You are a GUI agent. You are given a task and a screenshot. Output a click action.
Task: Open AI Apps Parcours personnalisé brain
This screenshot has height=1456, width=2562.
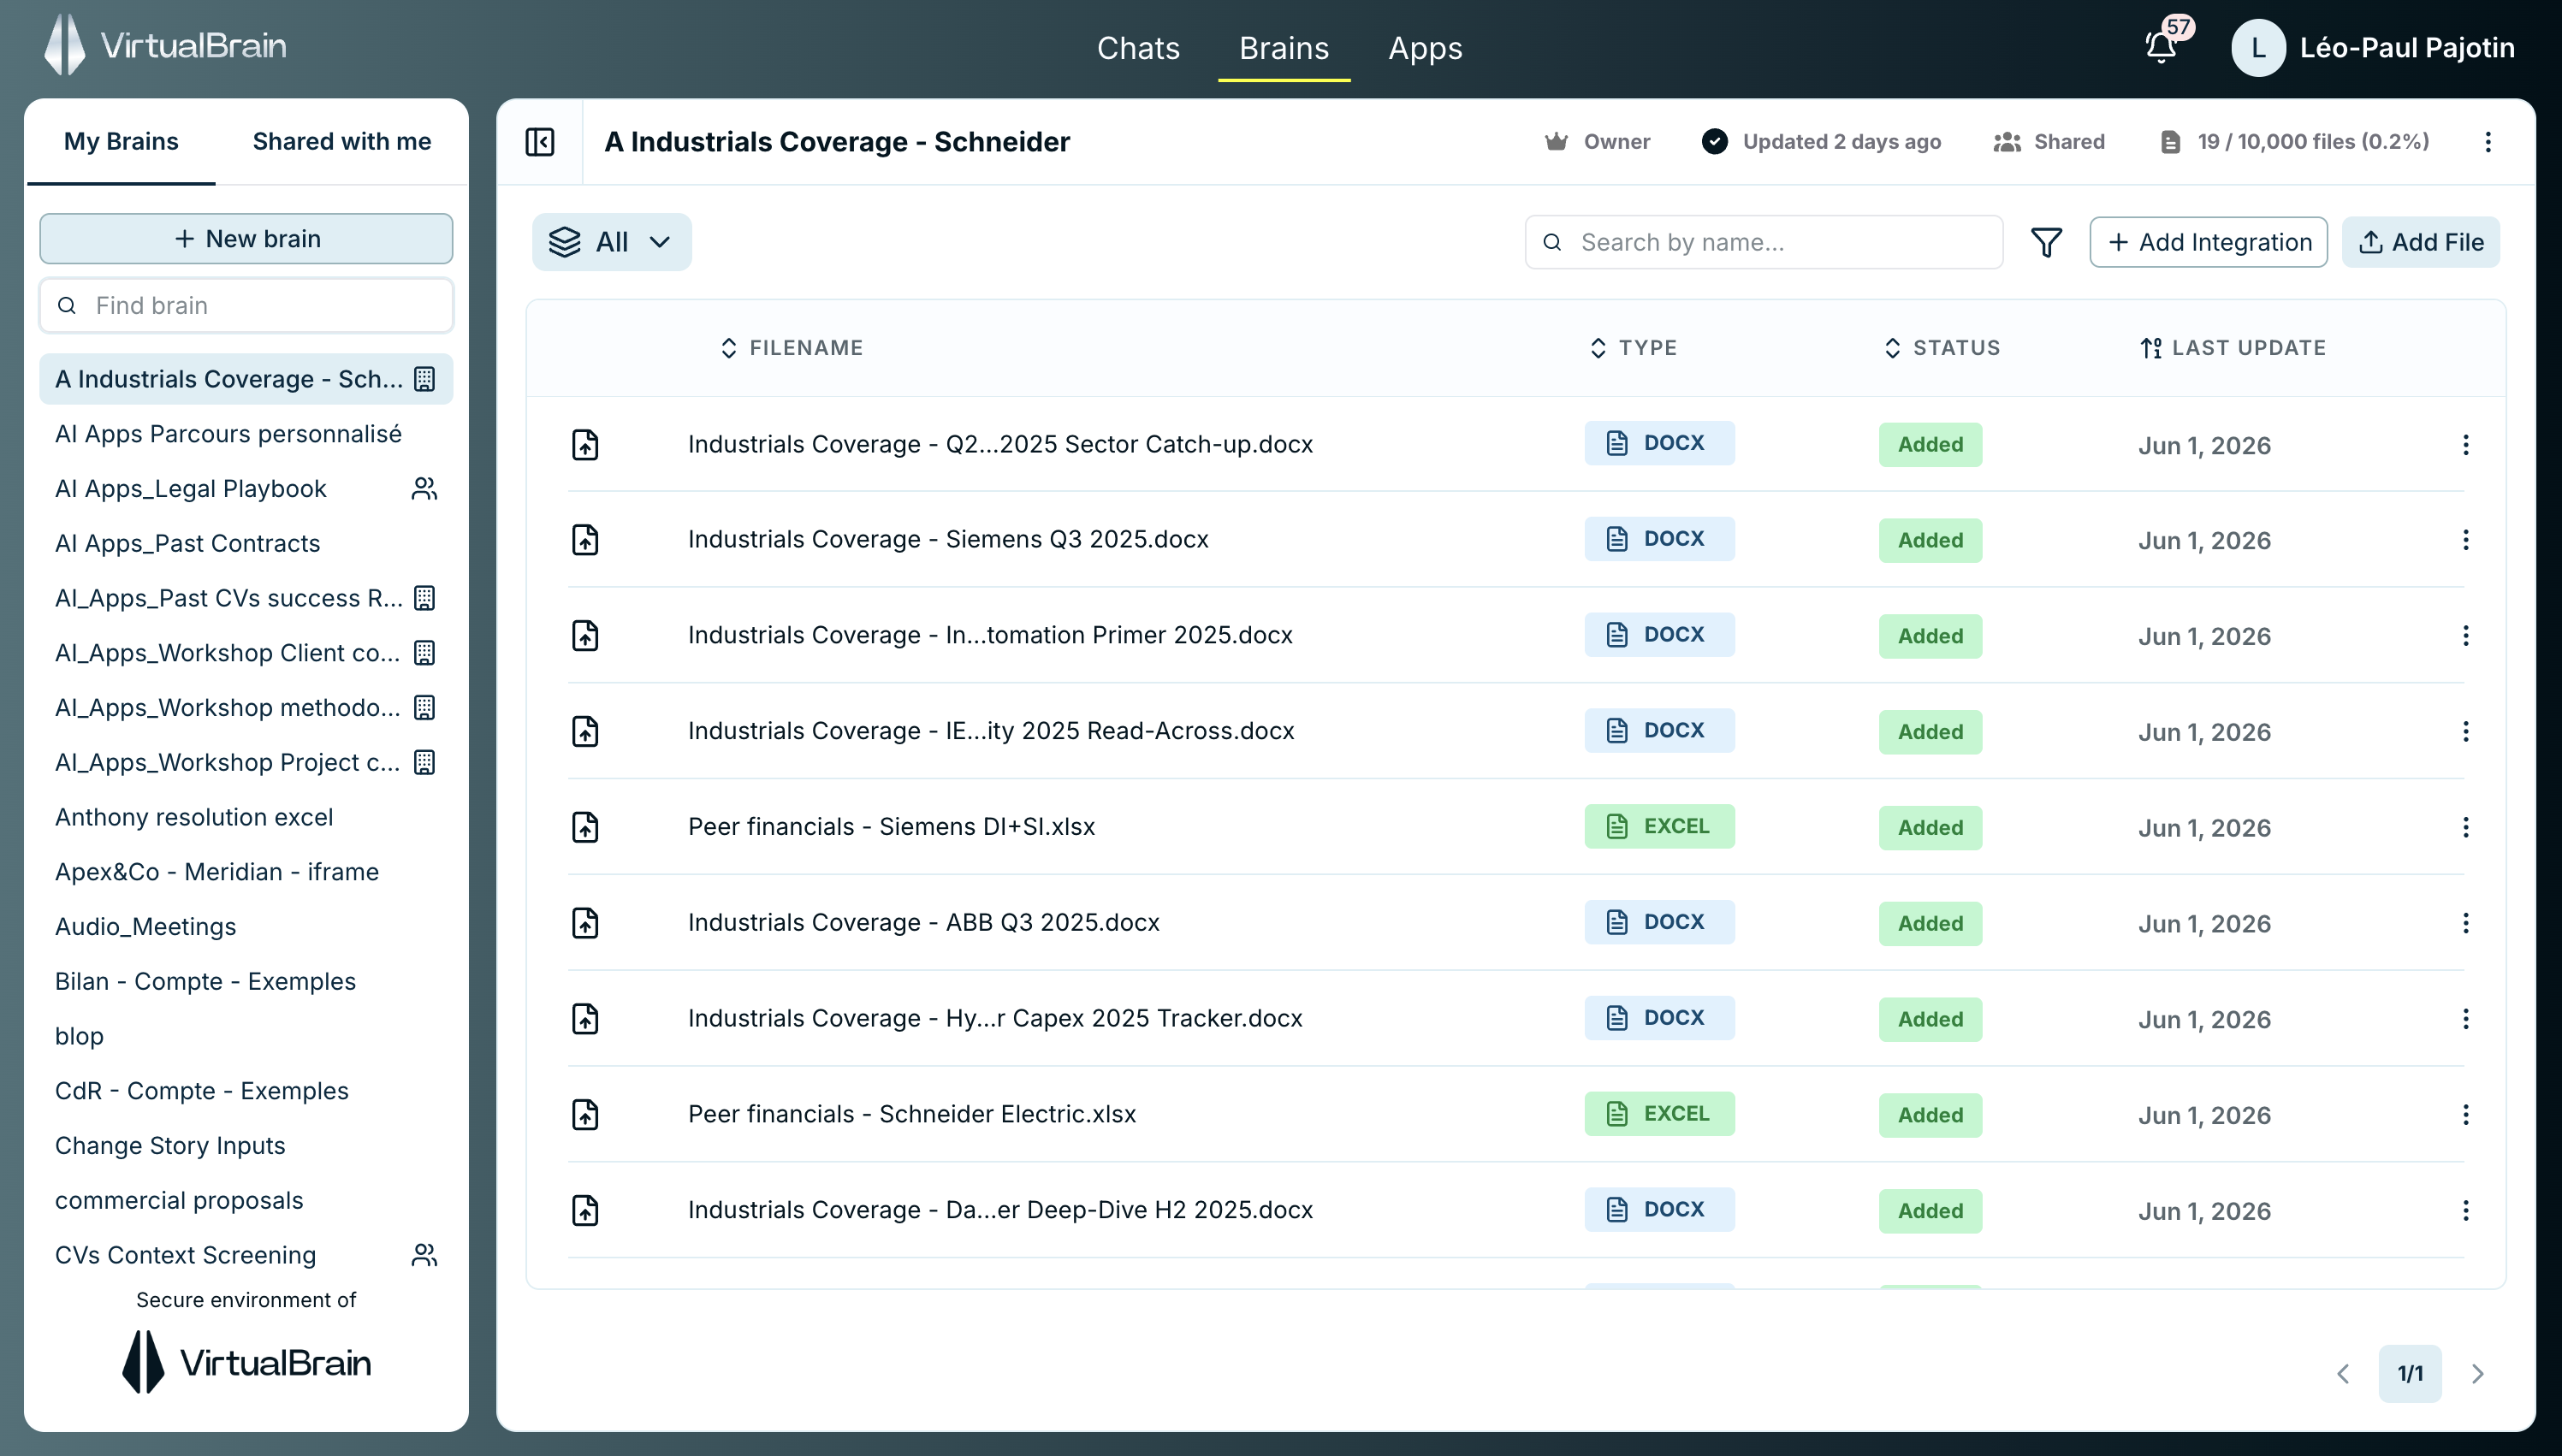[246, 434]
